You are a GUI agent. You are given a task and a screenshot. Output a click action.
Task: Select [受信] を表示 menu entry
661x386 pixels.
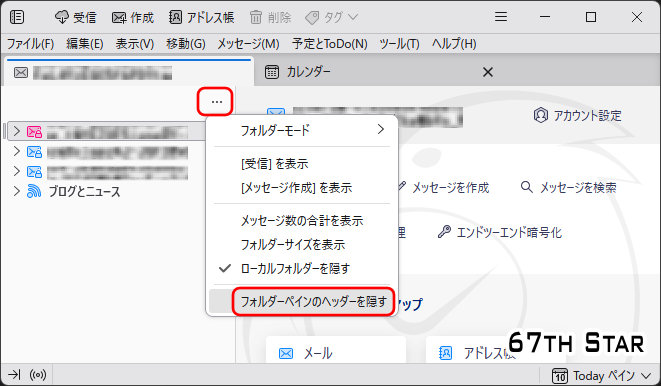pyautogui.click(x=302, y=164)
